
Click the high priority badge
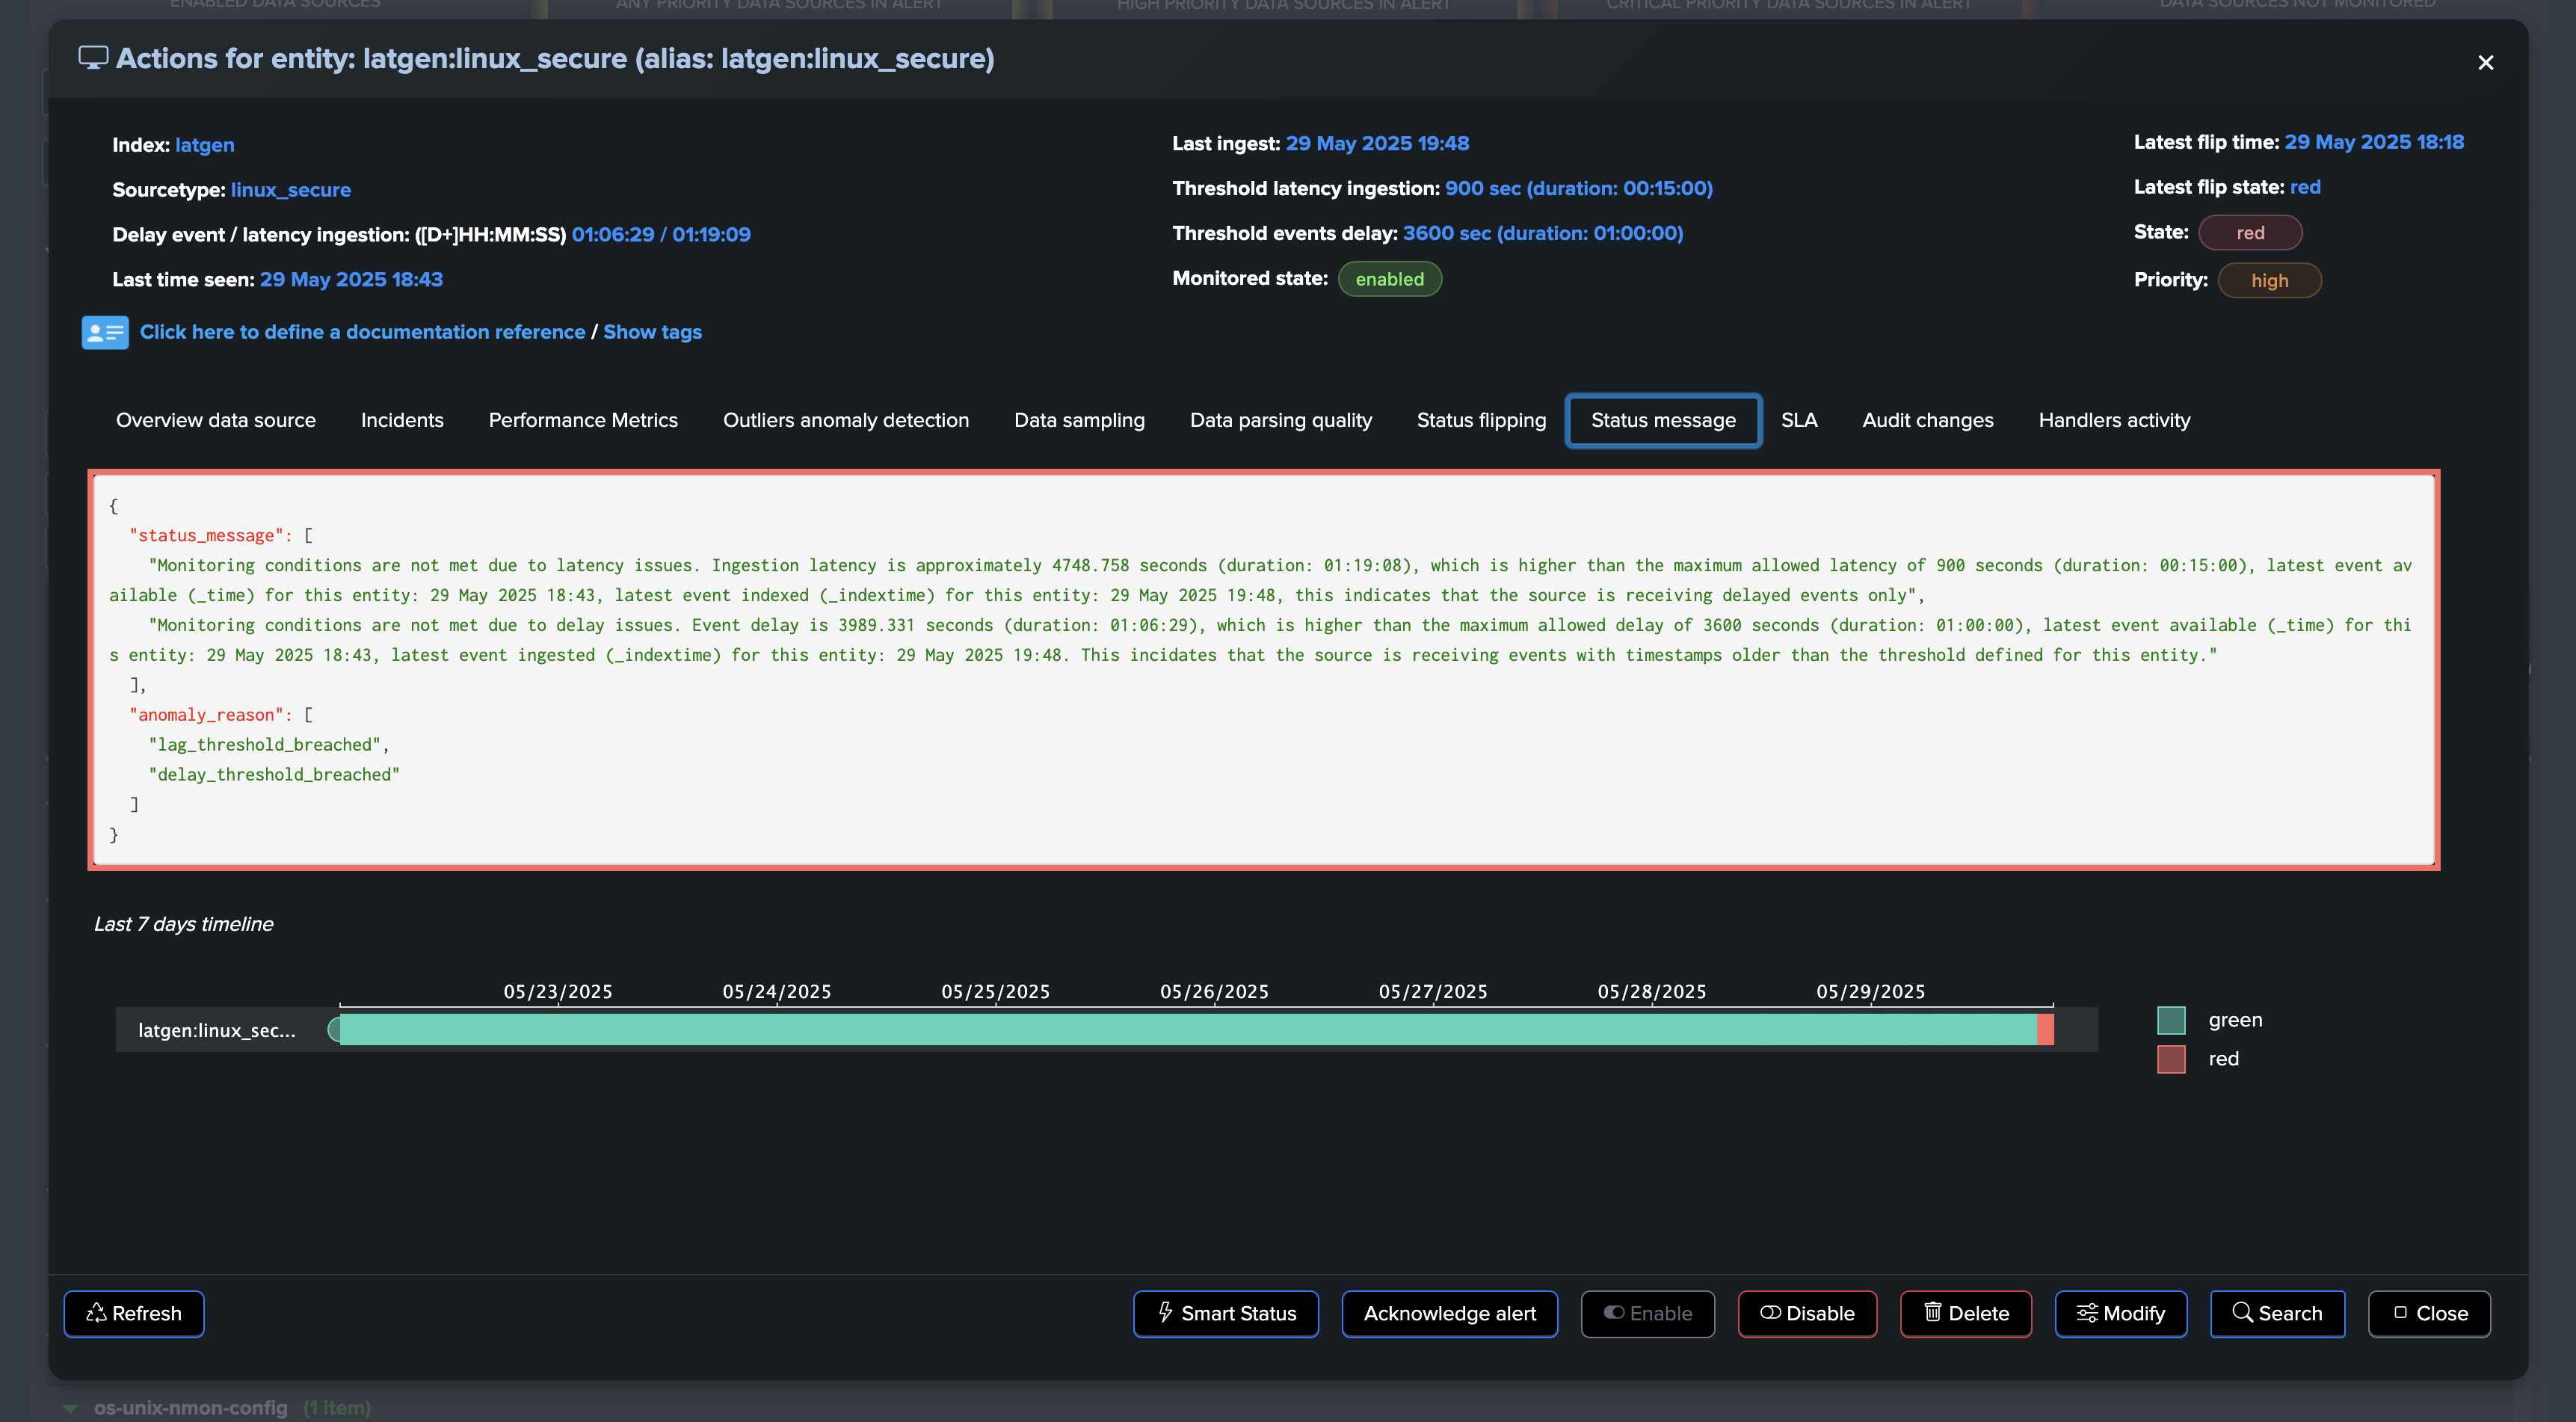click(2269, 281)
